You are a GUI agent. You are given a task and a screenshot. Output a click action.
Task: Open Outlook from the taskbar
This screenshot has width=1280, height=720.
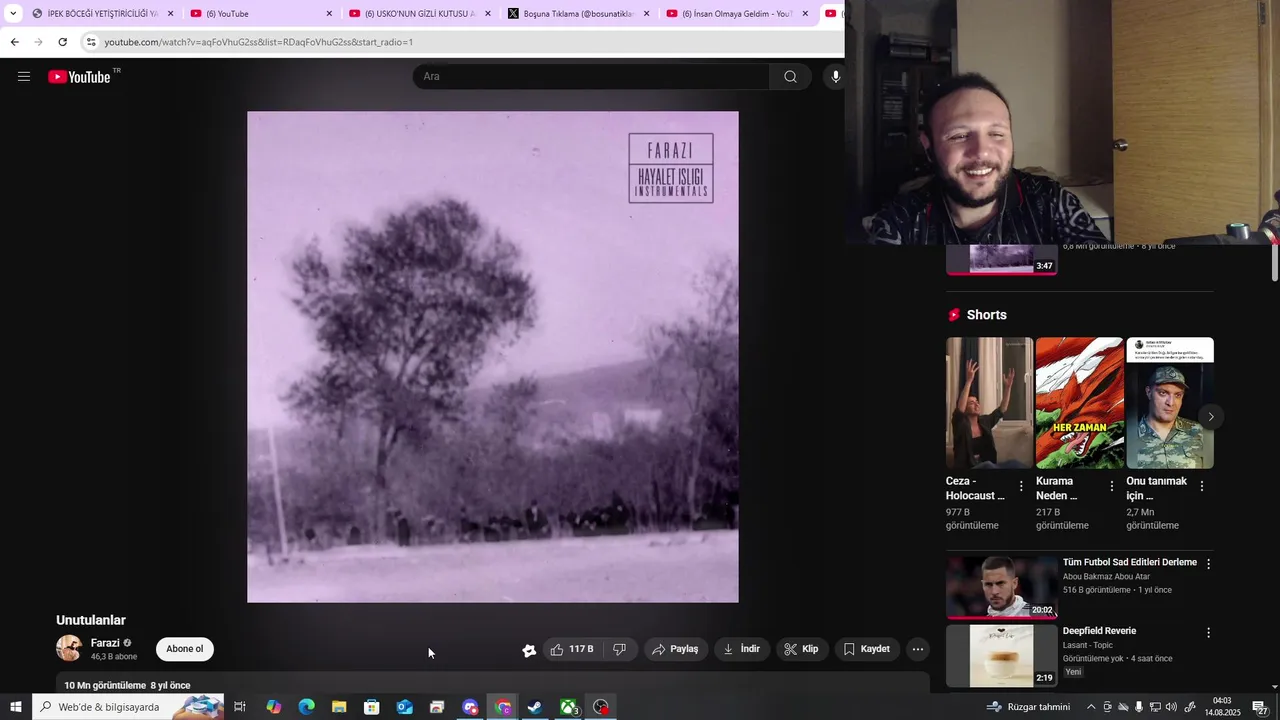[x=404, y=707]
